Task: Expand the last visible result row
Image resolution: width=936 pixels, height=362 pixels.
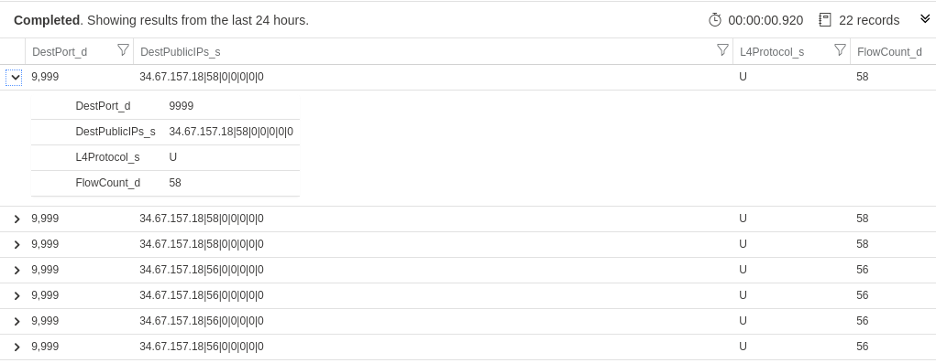Action: click(x=17, y=347)
